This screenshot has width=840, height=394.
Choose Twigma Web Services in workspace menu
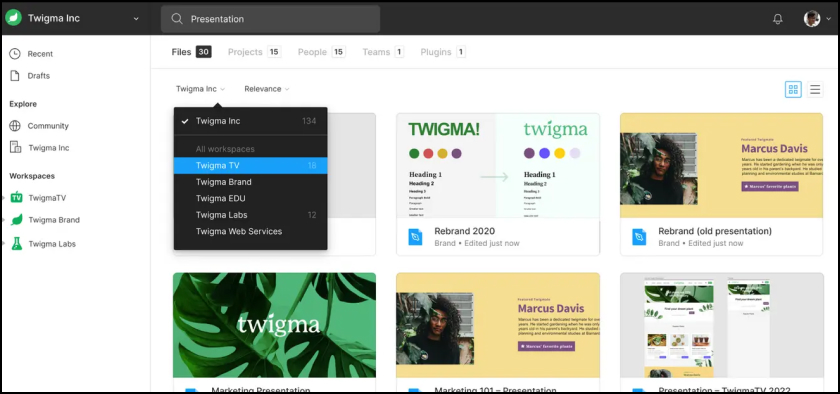250,232
